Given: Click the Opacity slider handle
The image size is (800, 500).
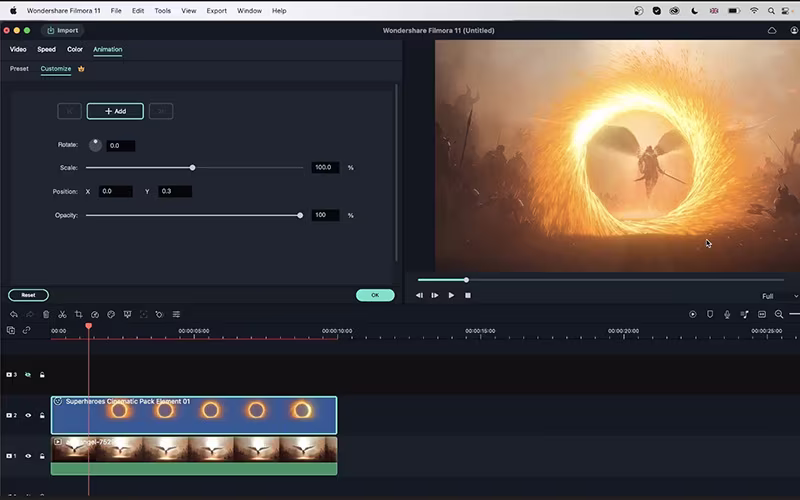Looking at the screenshot, I should pyautogui.click(x=300, y=215).
